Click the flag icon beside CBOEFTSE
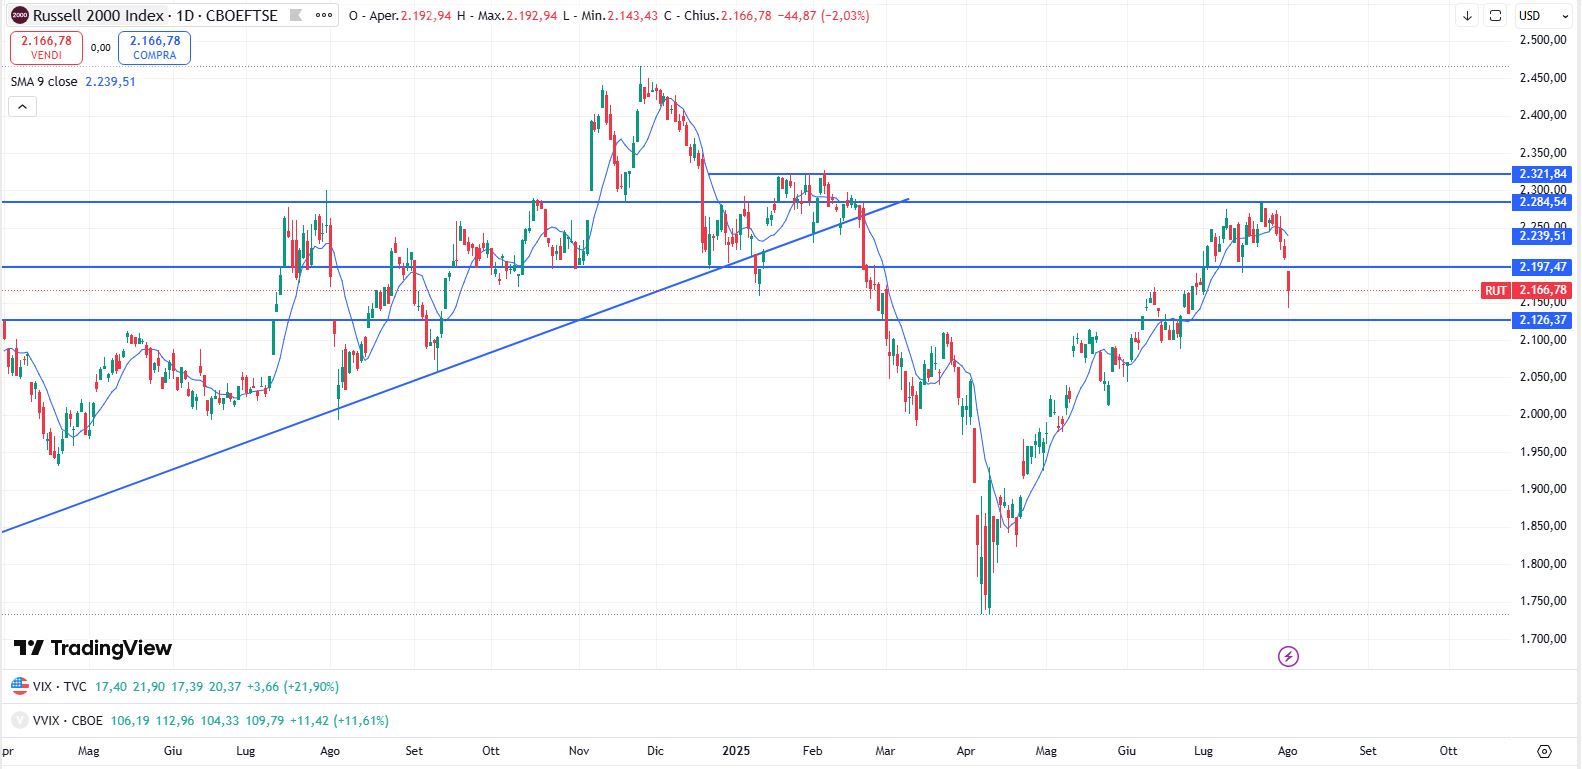Viewport: 1582px width, 769px height. click(296, 16)
